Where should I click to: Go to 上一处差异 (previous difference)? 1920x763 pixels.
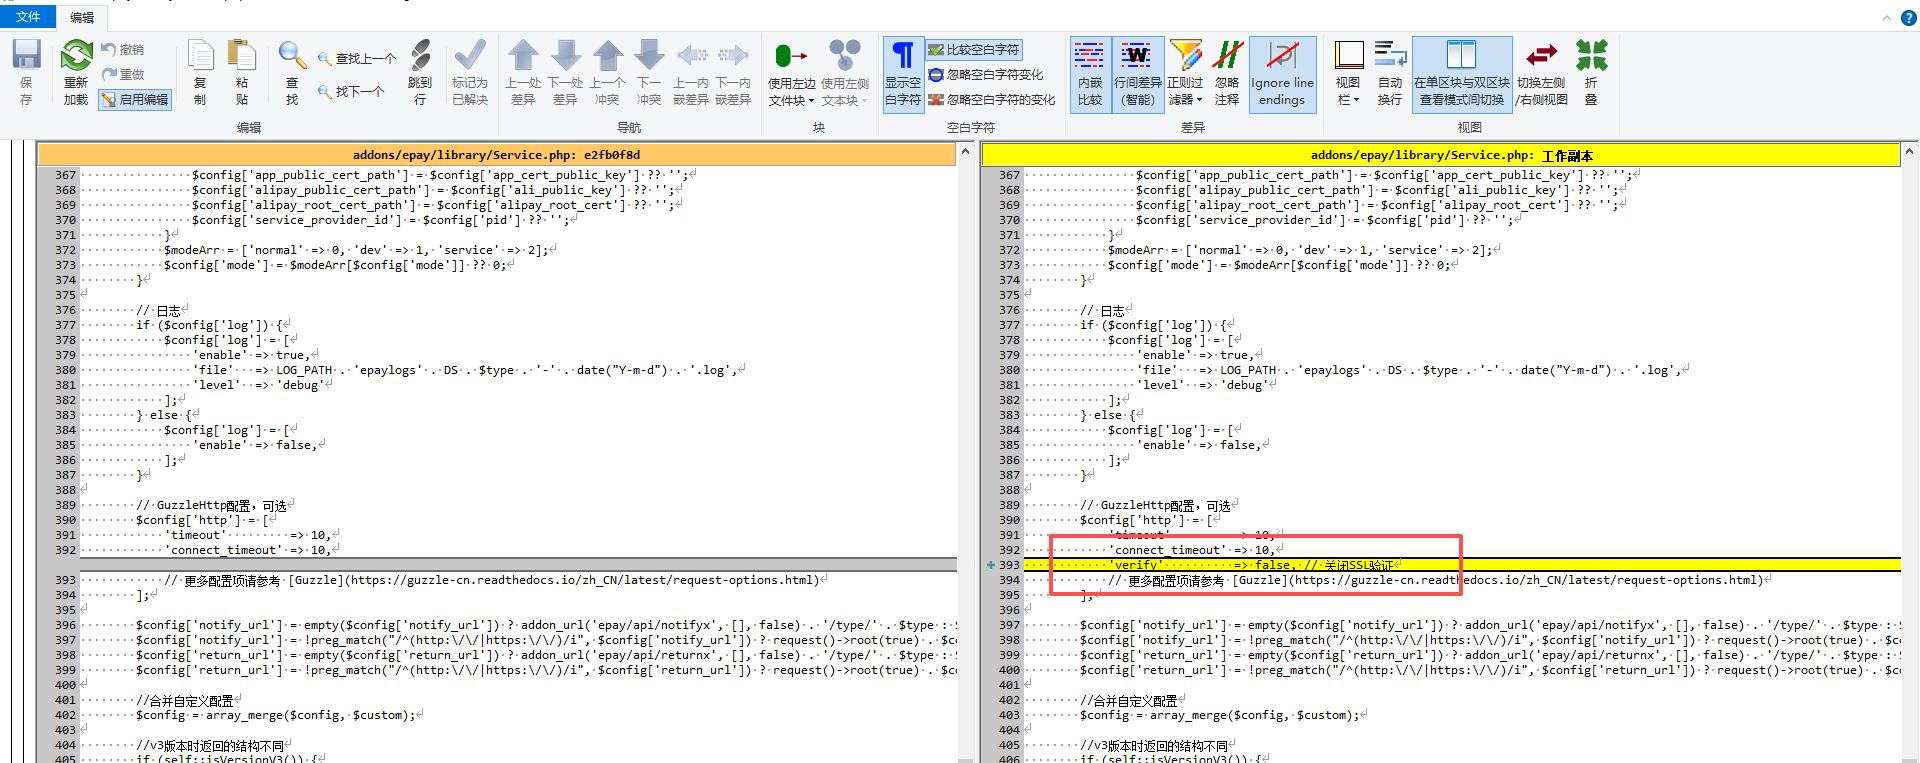[523, 57]
